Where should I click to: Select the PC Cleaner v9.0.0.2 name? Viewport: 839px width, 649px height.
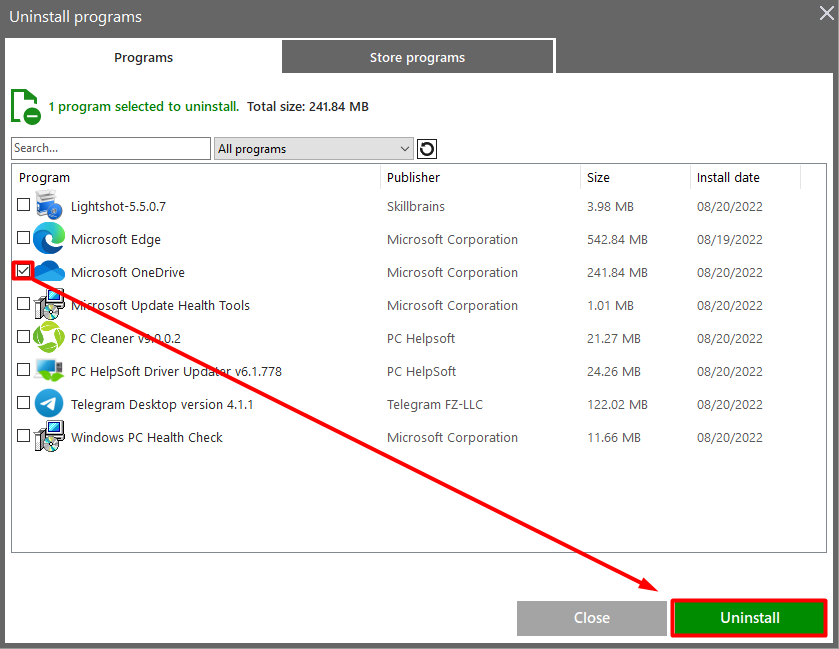(x=126, y=339)
